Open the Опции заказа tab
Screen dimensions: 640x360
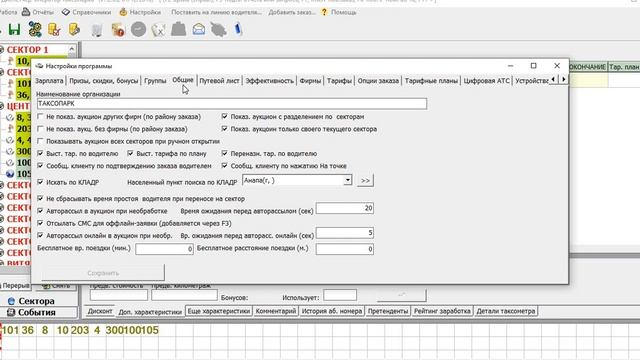(378, 81)
